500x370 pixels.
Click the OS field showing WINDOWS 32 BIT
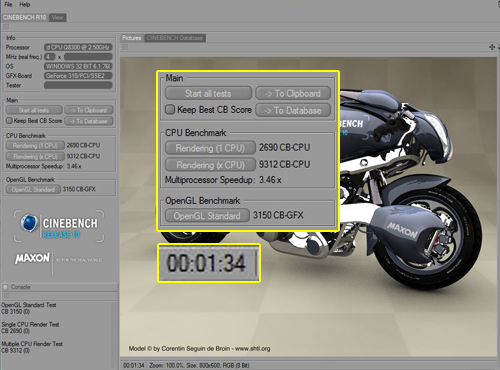click(78, 66)
